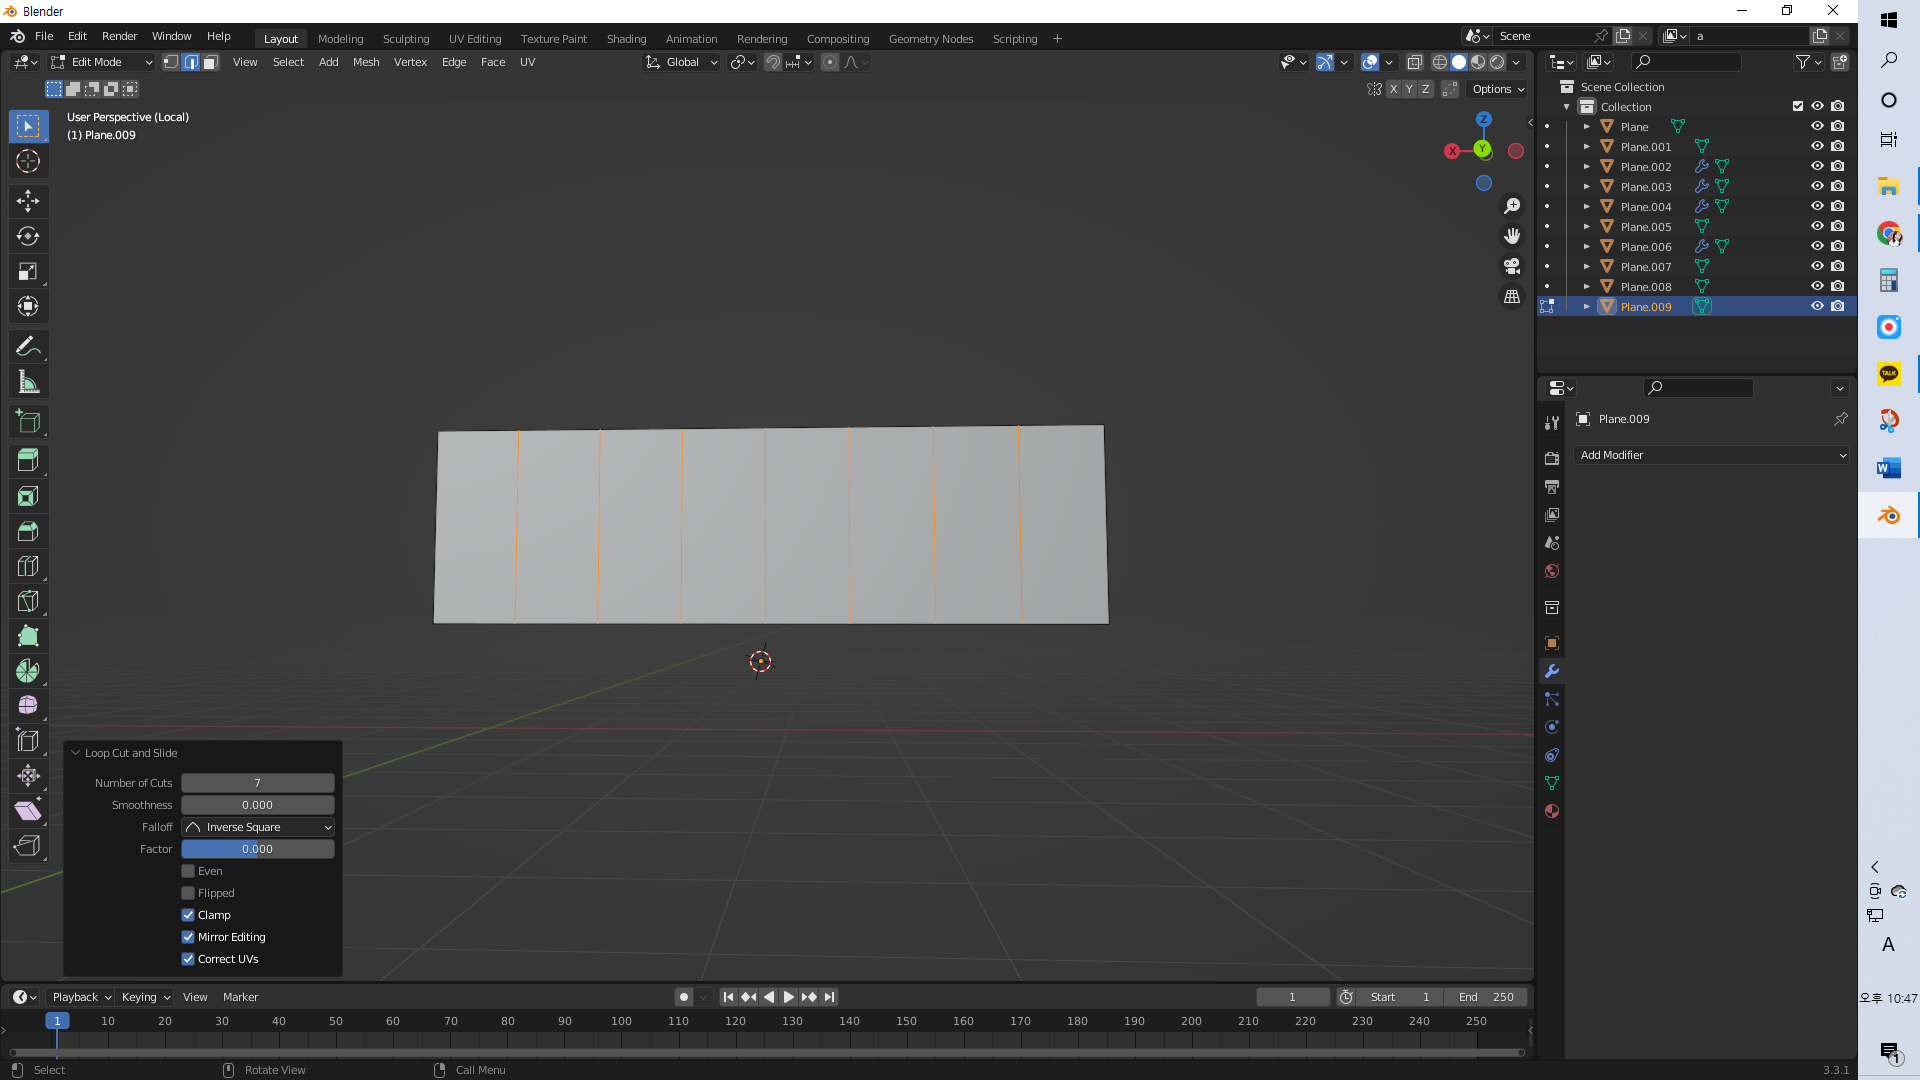This screenshot has height=1080, width=1920.
Task: Click the zoom magnifier in viewport
Action: 1512,206
